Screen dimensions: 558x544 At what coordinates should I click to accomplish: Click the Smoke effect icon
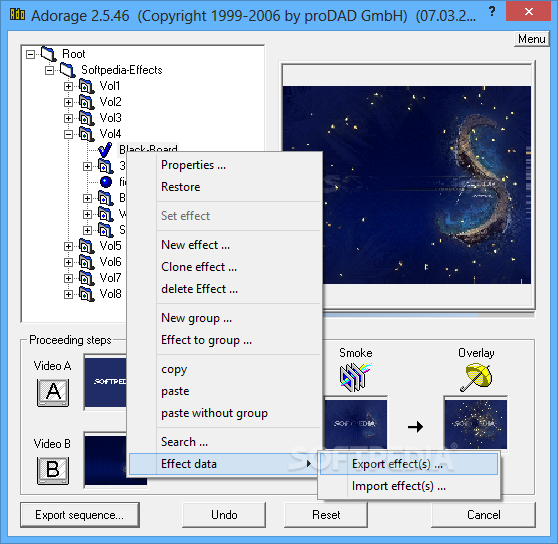coord(355,376)
